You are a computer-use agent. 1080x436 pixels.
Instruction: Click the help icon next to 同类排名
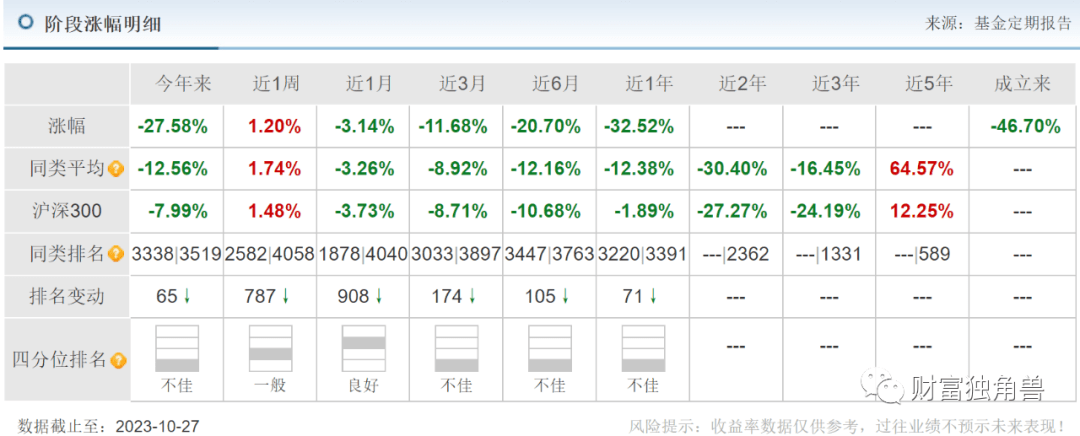[x=116, y=254]
